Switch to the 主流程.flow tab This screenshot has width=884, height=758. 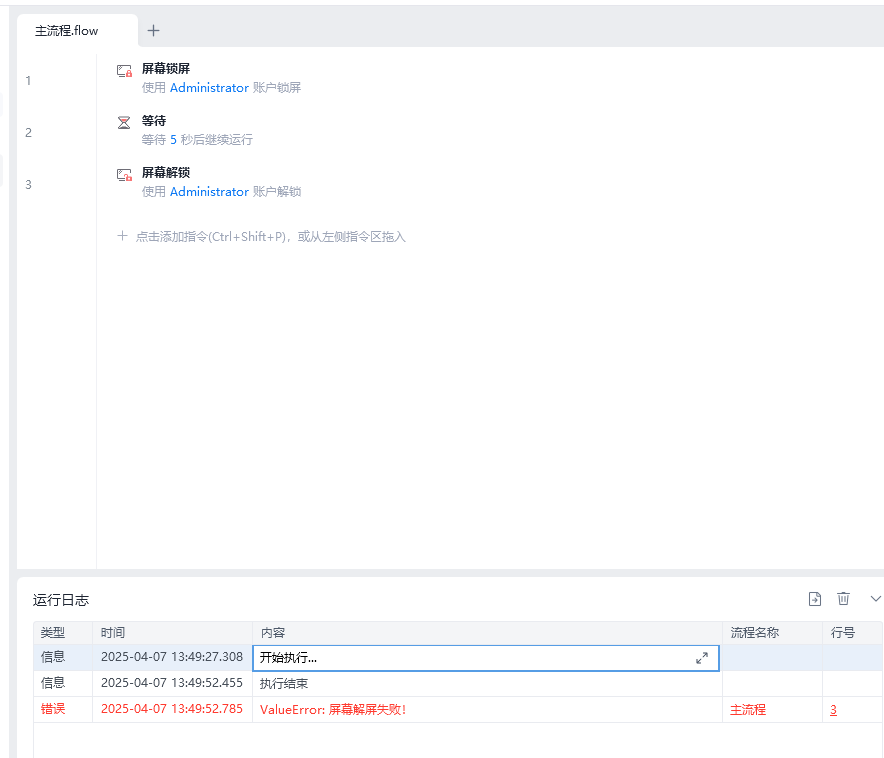pyautogui.click(x=67, y=31)
